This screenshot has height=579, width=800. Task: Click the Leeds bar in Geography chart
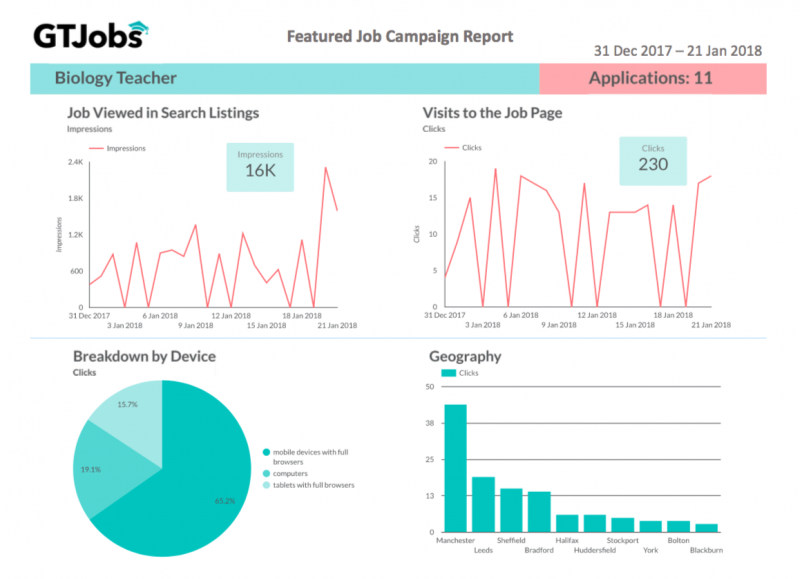click(x=483, y=504)
